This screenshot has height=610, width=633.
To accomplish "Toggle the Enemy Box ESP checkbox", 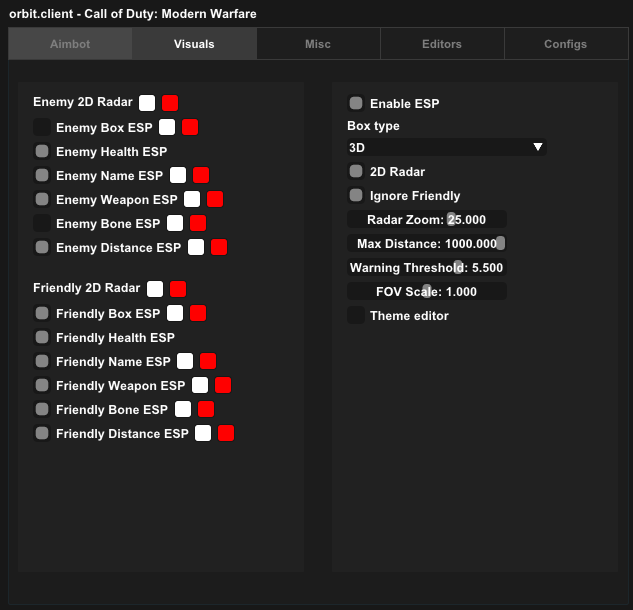I will [42, 128].
